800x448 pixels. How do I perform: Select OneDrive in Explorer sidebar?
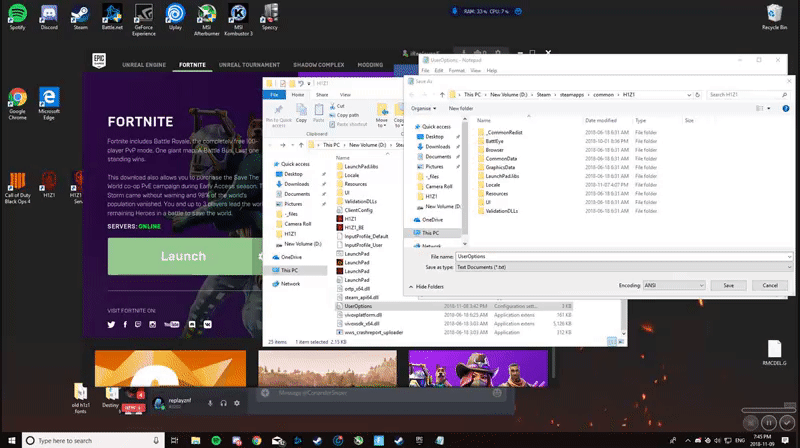[291, 257]
